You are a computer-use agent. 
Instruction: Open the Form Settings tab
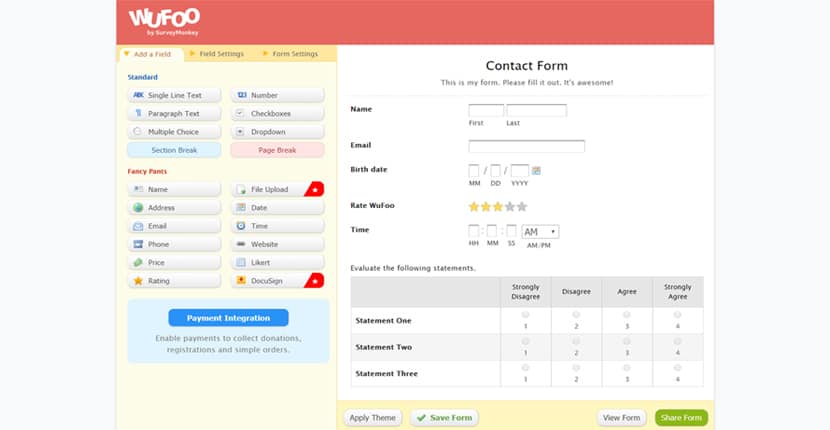tap(291, 54)
